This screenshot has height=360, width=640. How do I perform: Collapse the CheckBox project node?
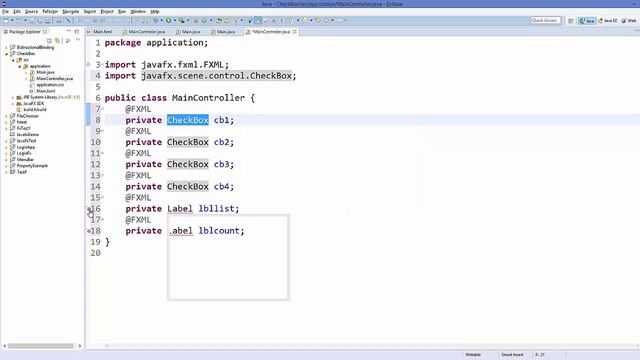(6, 53)
